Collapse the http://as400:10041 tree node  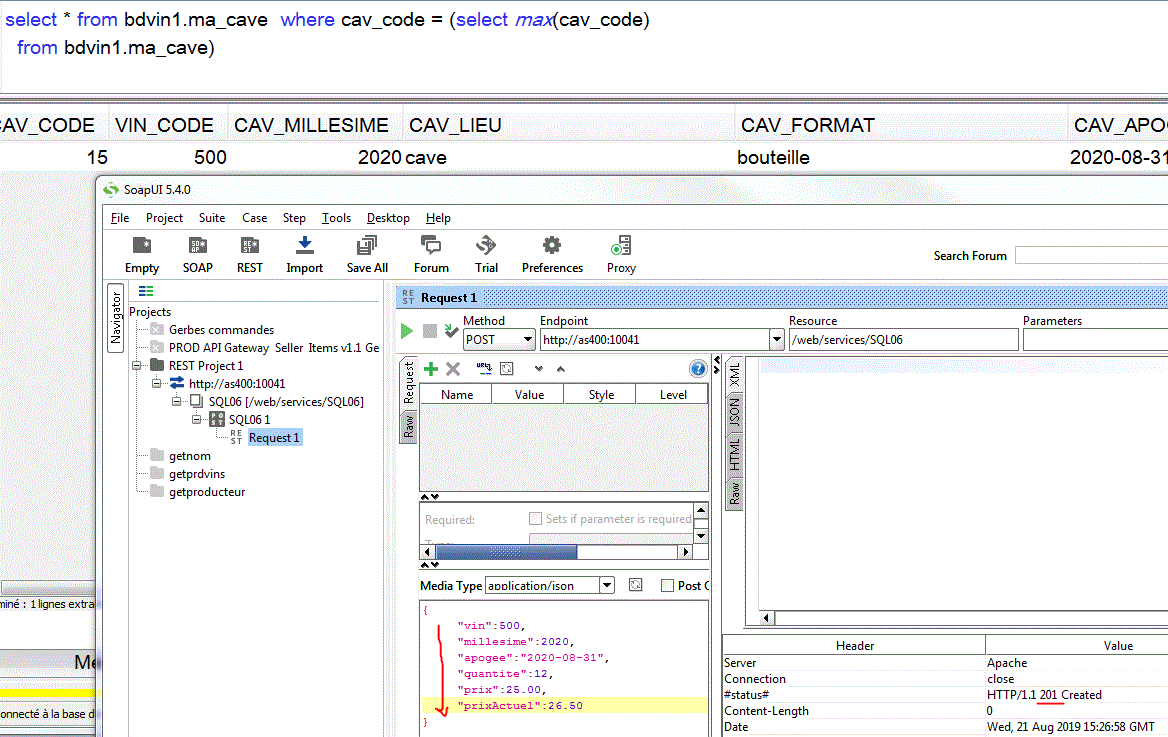click(x=156, y=383)
